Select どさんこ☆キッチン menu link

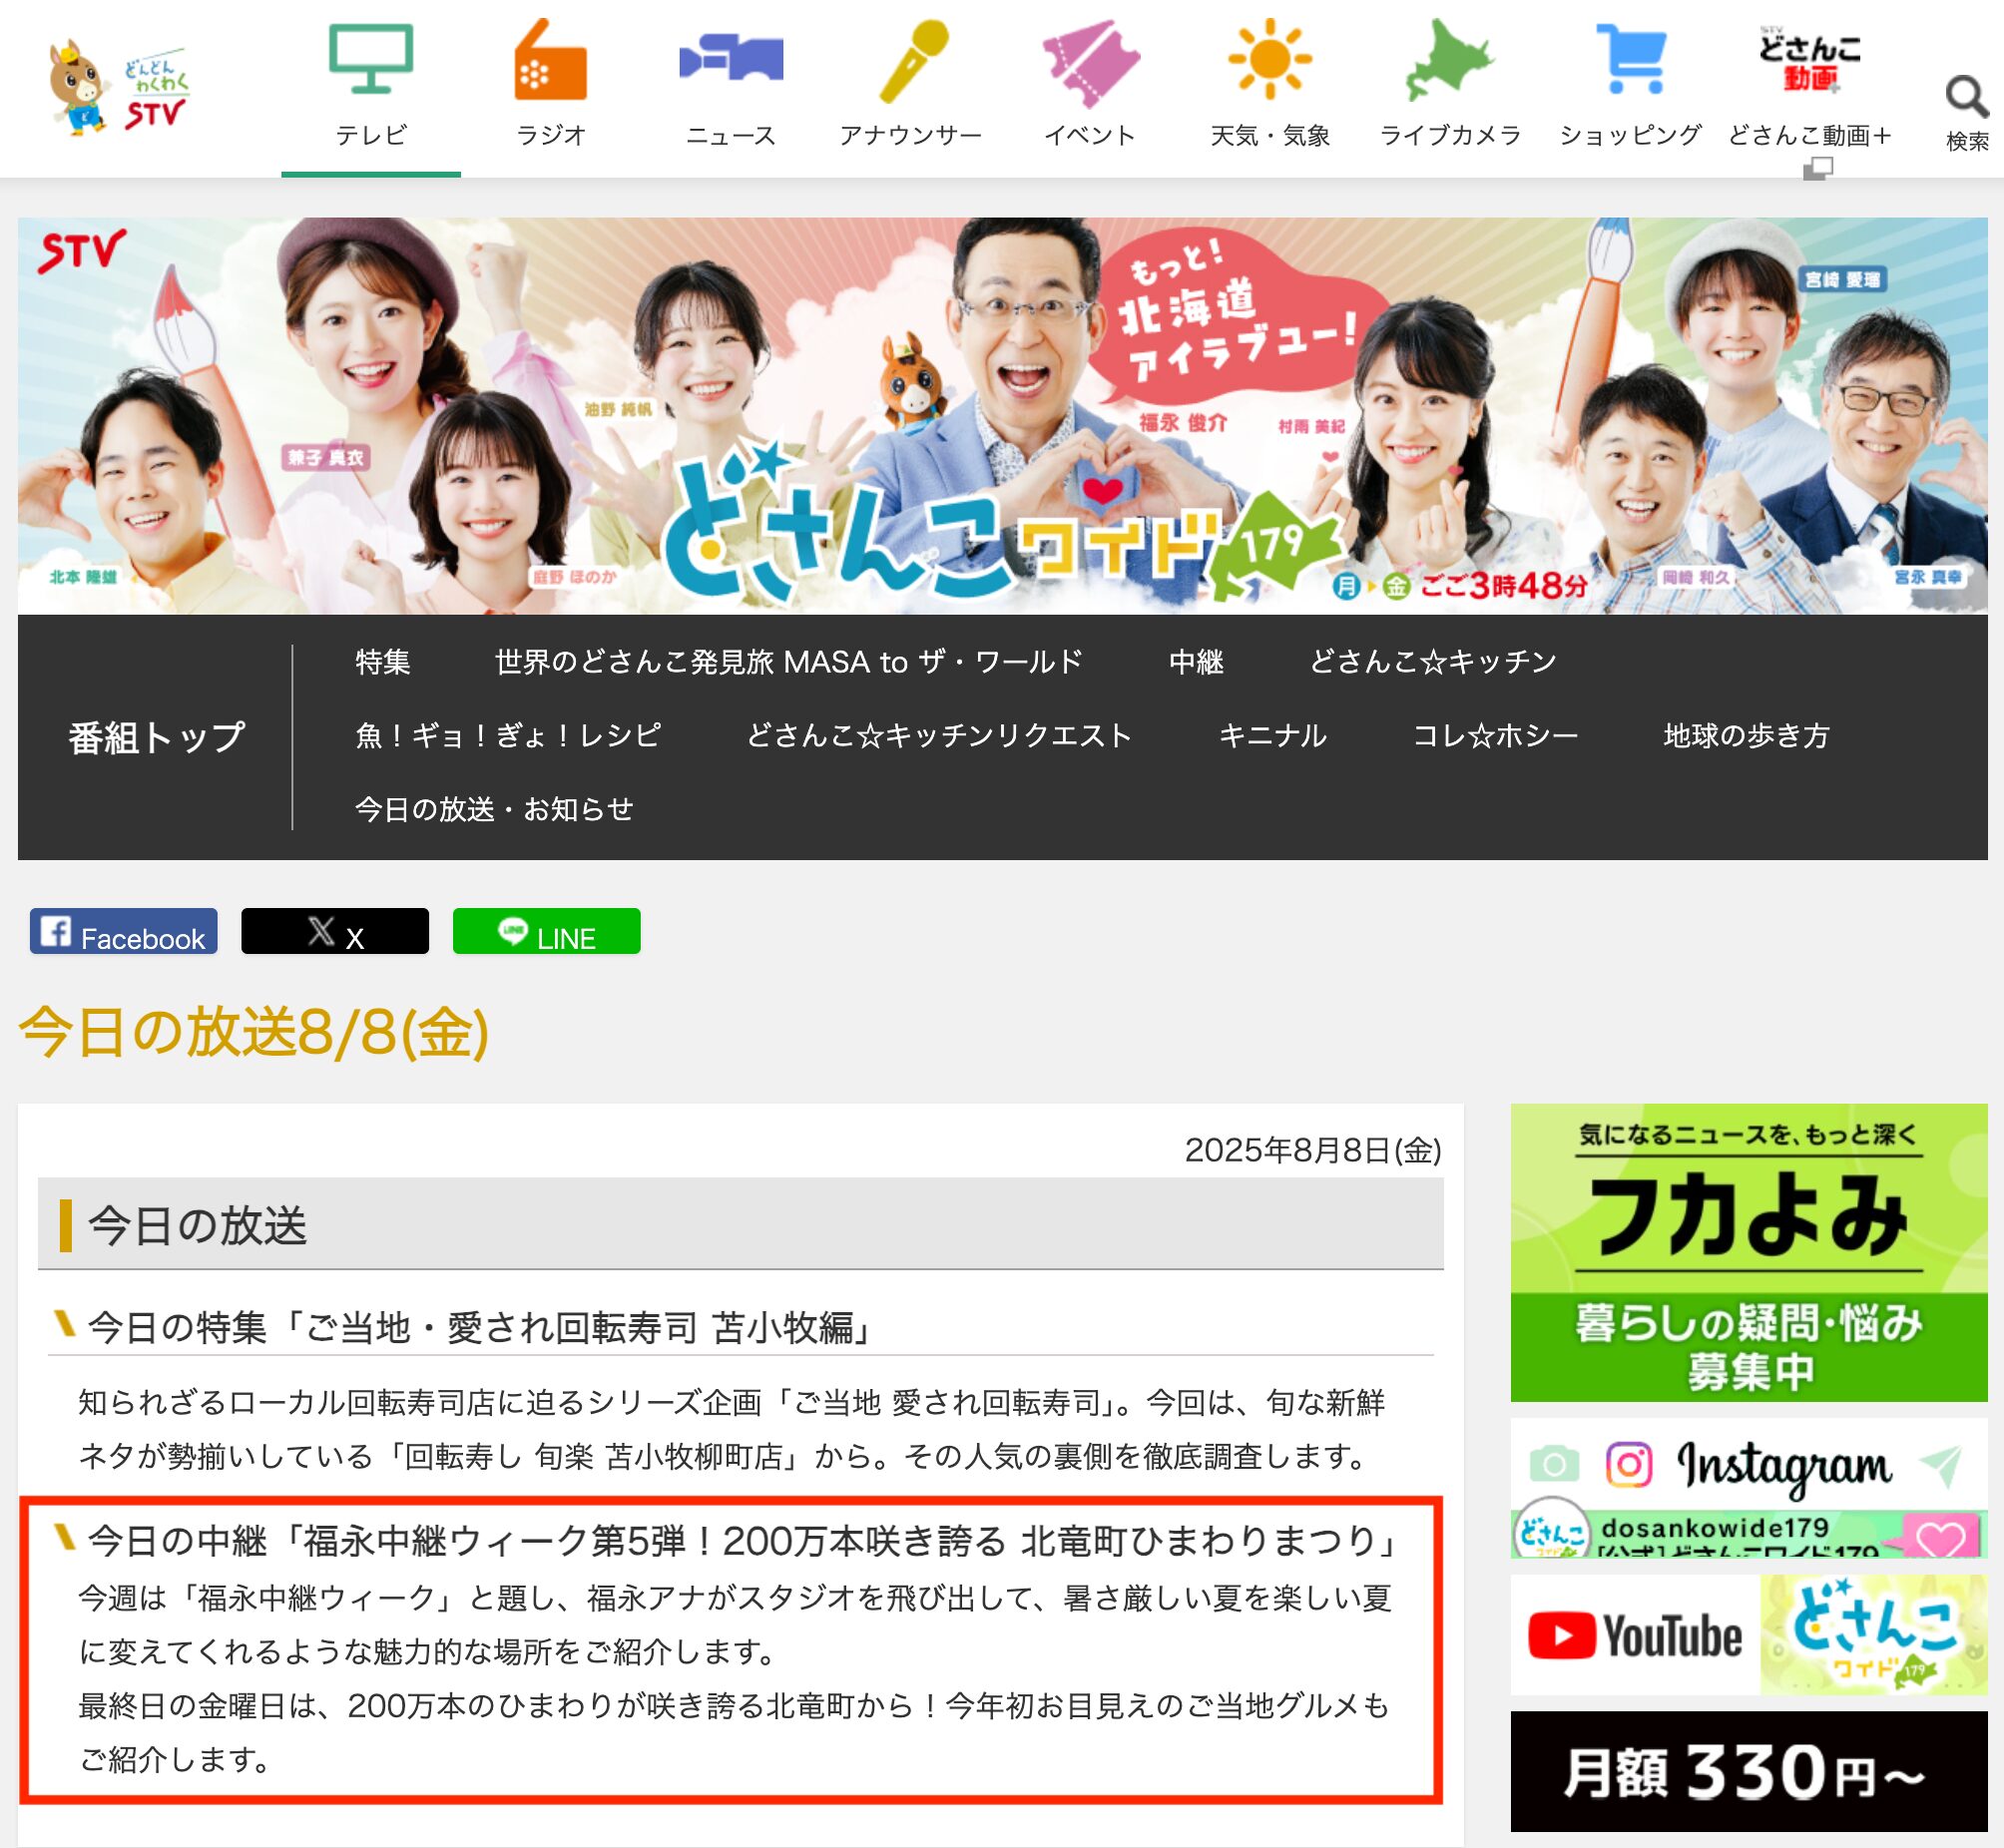1433,662
